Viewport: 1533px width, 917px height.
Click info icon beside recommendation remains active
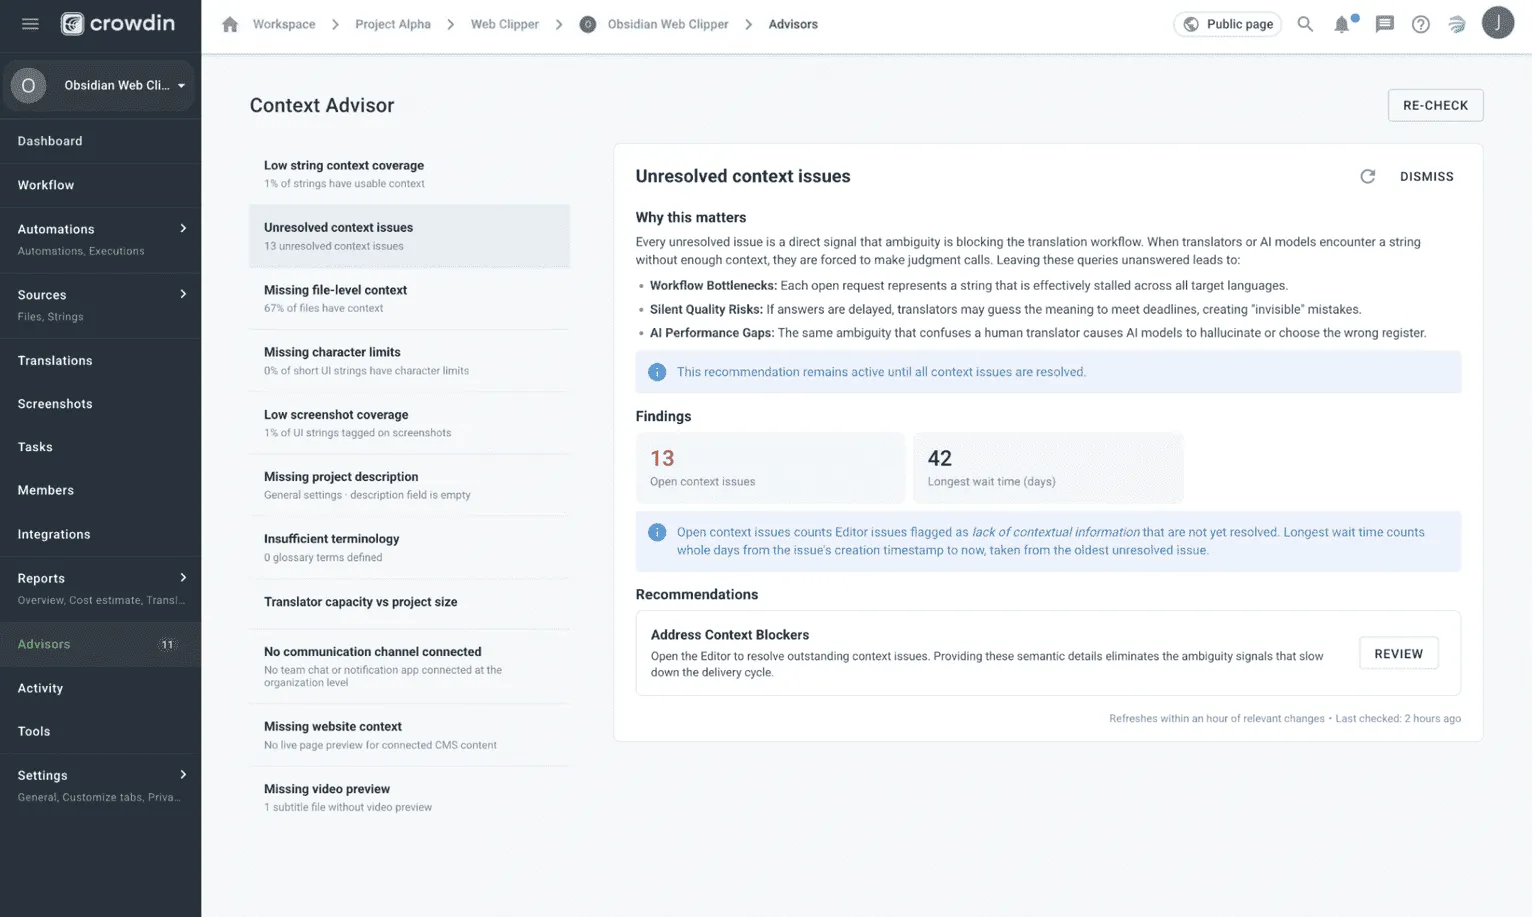click(x=657, y=372)
